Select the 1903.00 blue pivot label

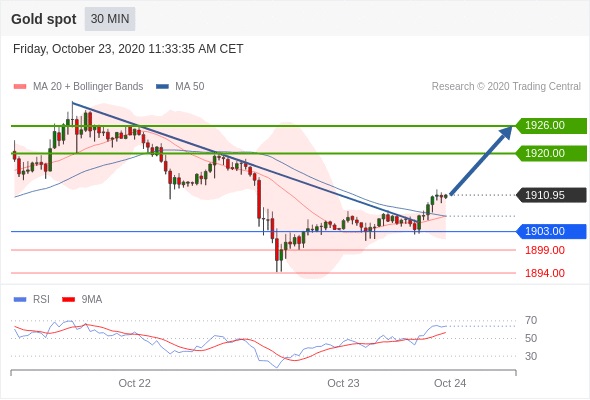(551, 231)
